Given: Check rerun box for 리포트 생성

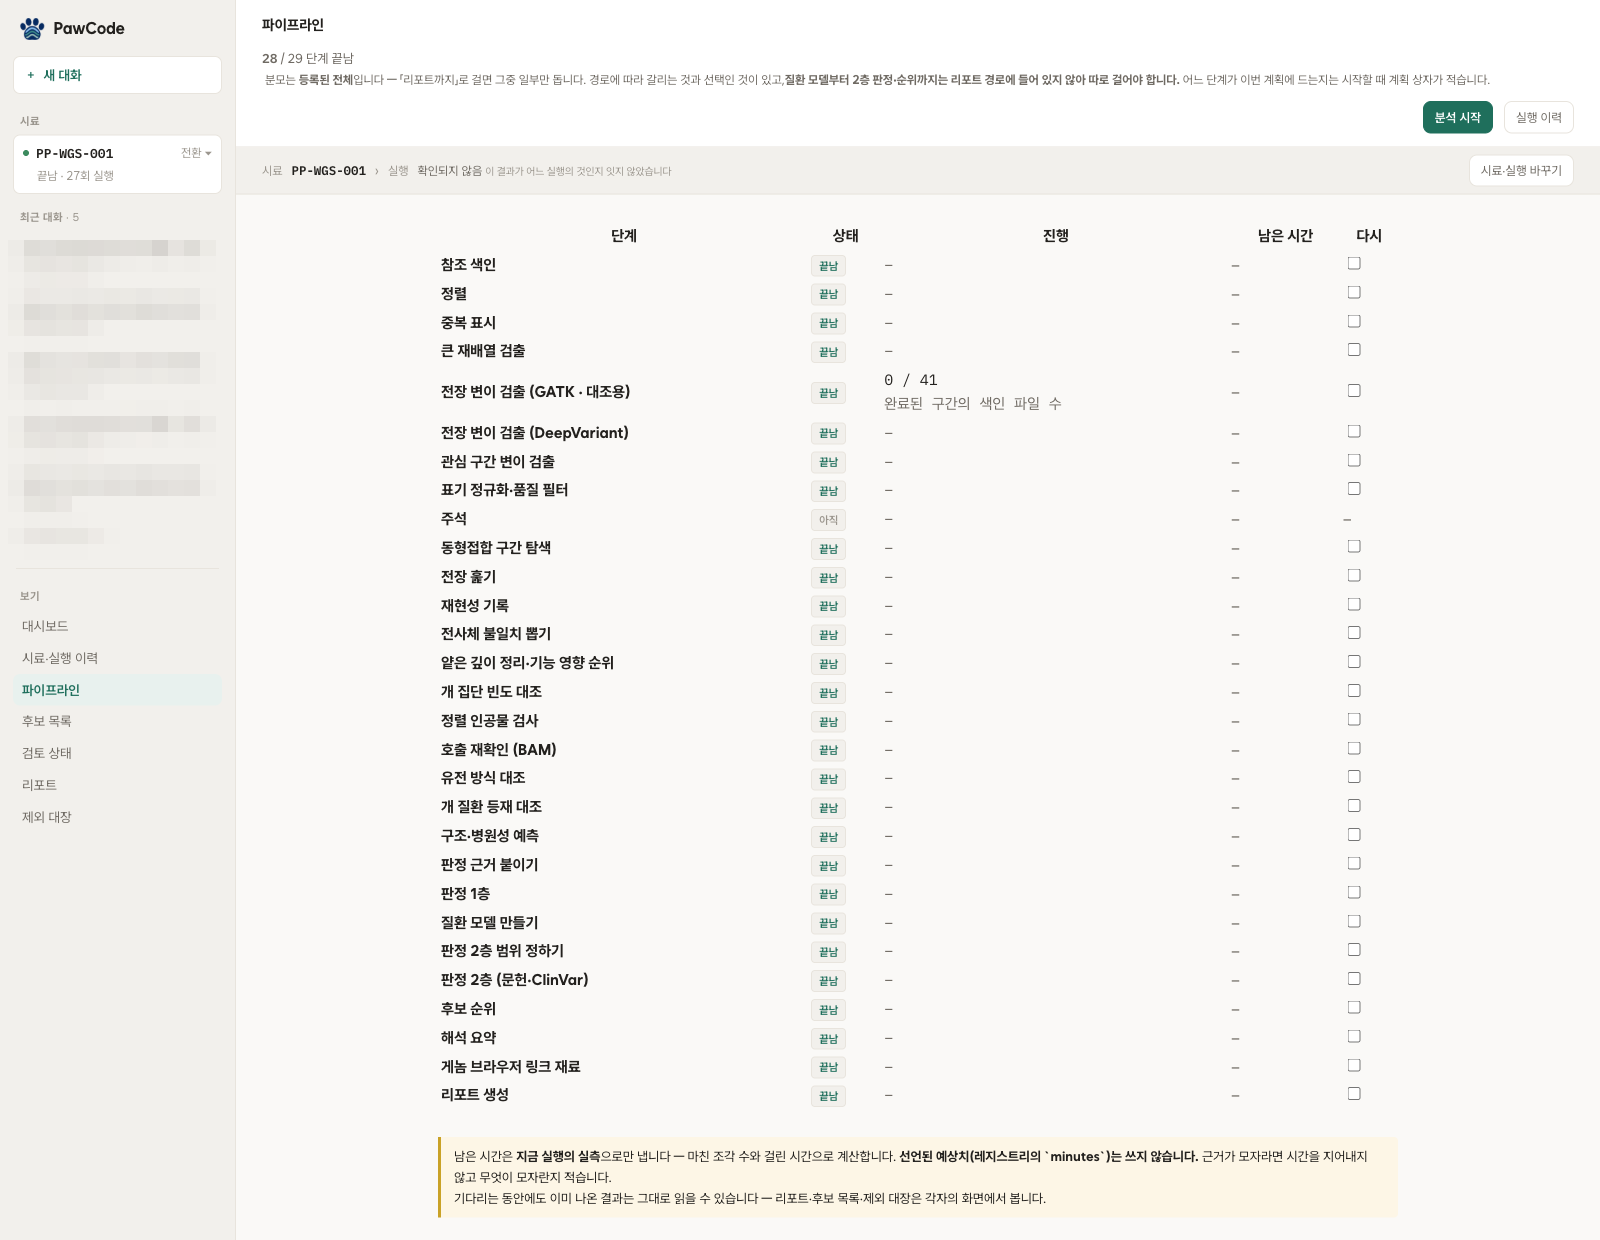Looking at the screenshot, I should [x=1354, y=1093].
